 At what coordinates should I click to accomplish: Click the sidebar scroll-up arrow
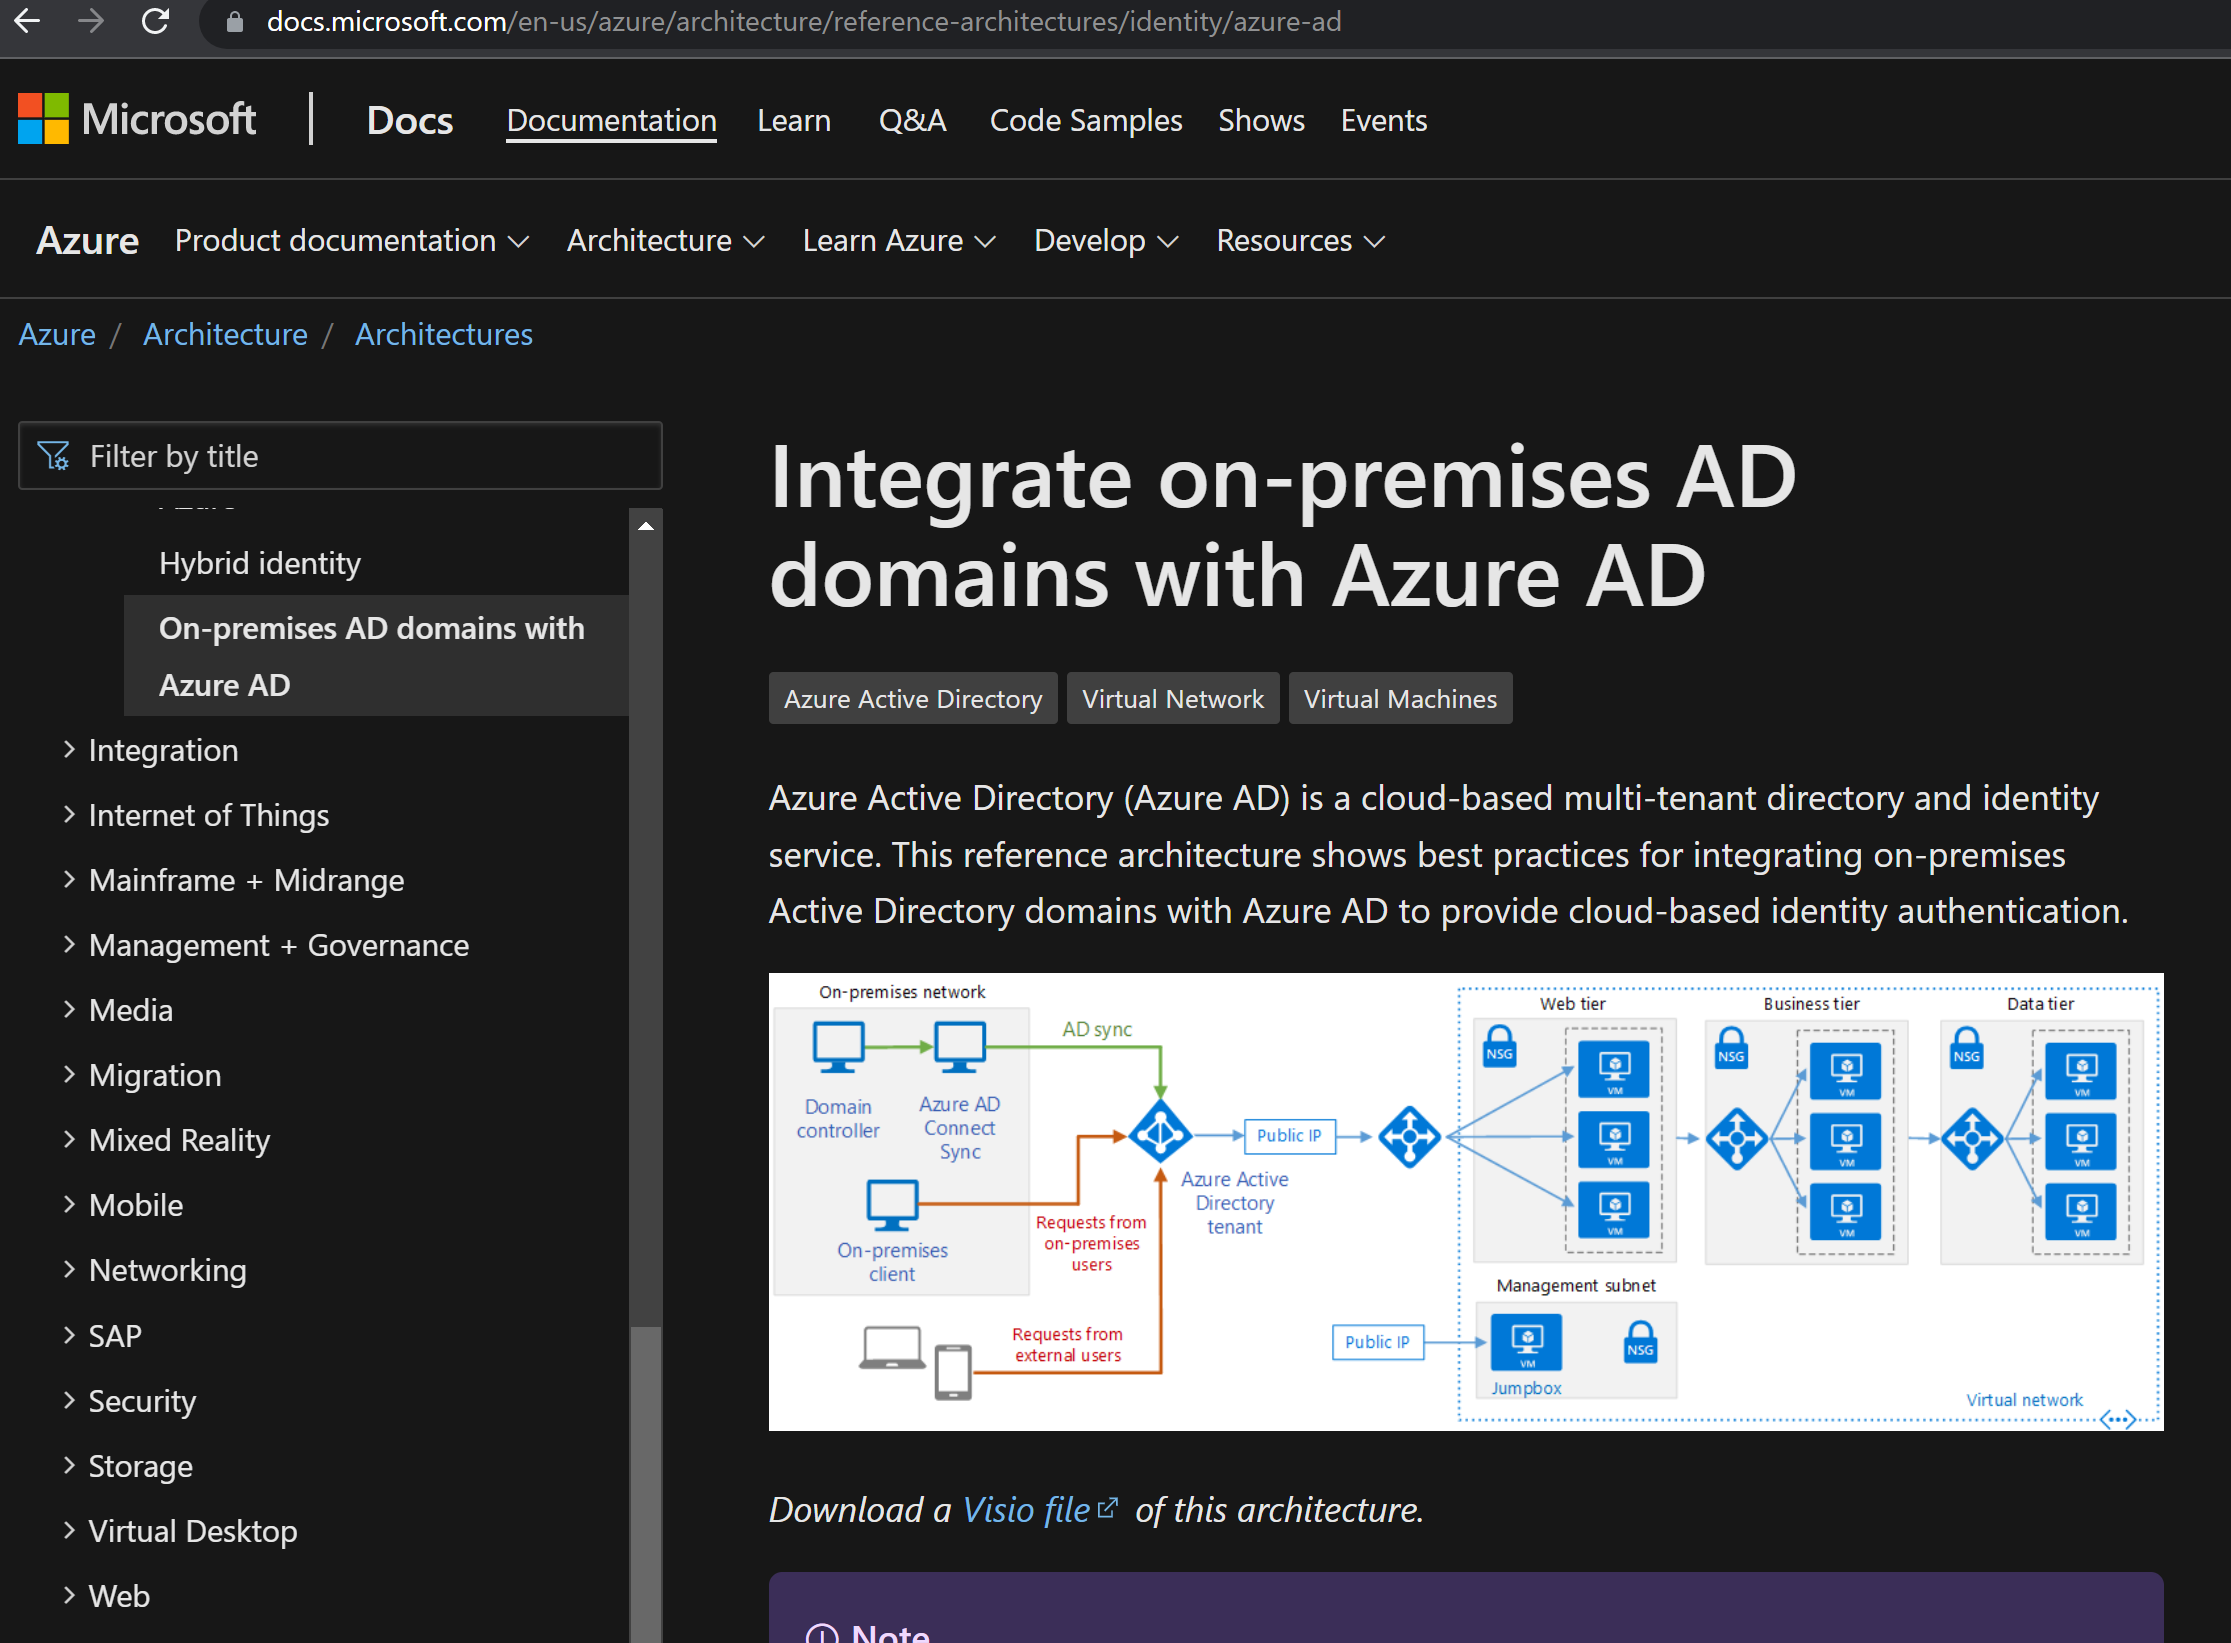[646, 526]
